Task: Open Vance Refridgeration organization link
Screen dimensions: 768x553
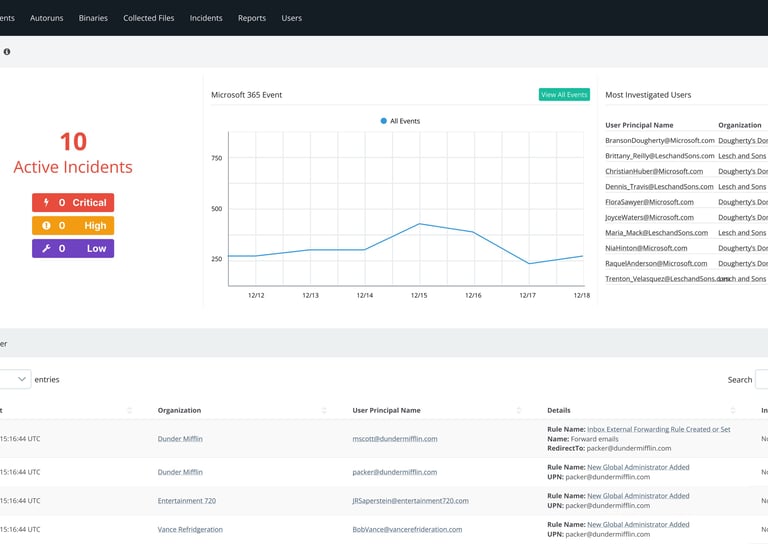Action: 190,529
